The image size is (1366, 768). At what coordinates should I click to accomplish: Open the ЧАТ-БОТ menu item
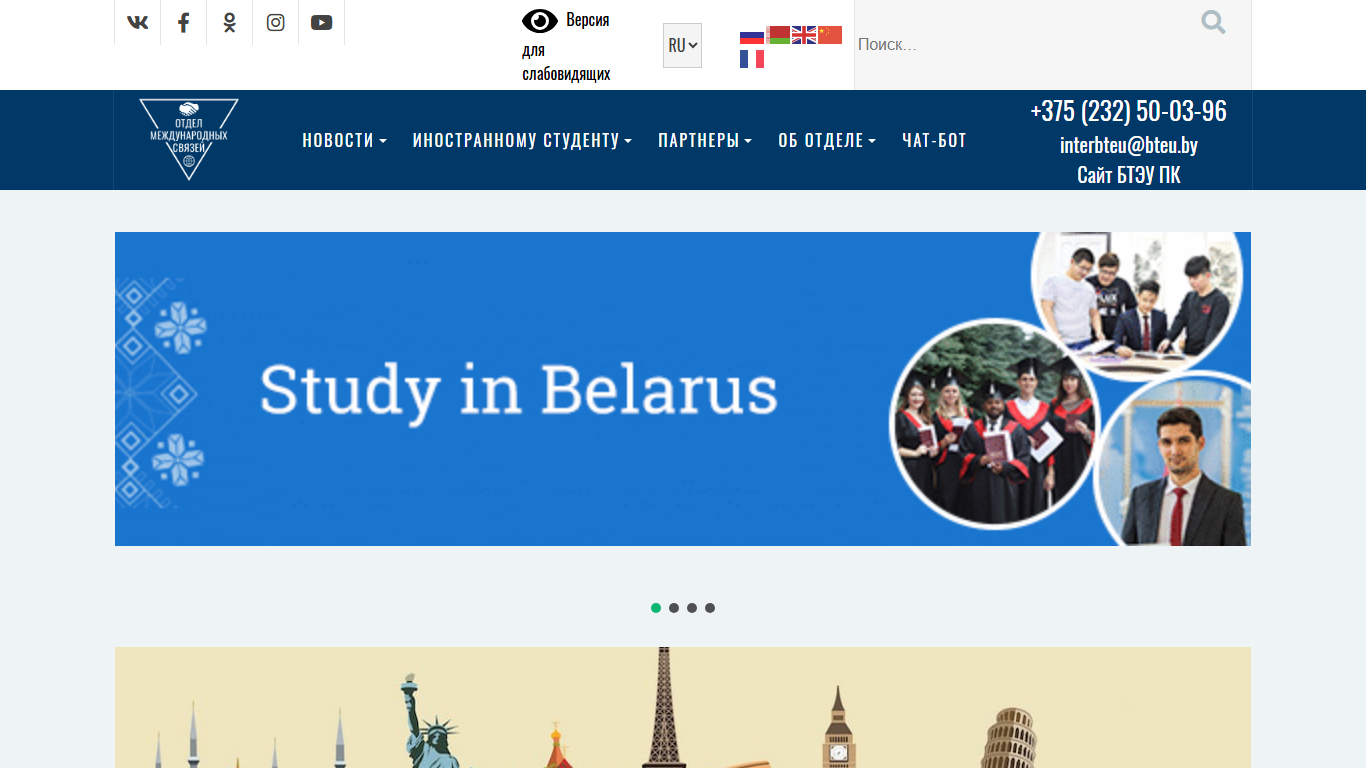click(934, 140)
